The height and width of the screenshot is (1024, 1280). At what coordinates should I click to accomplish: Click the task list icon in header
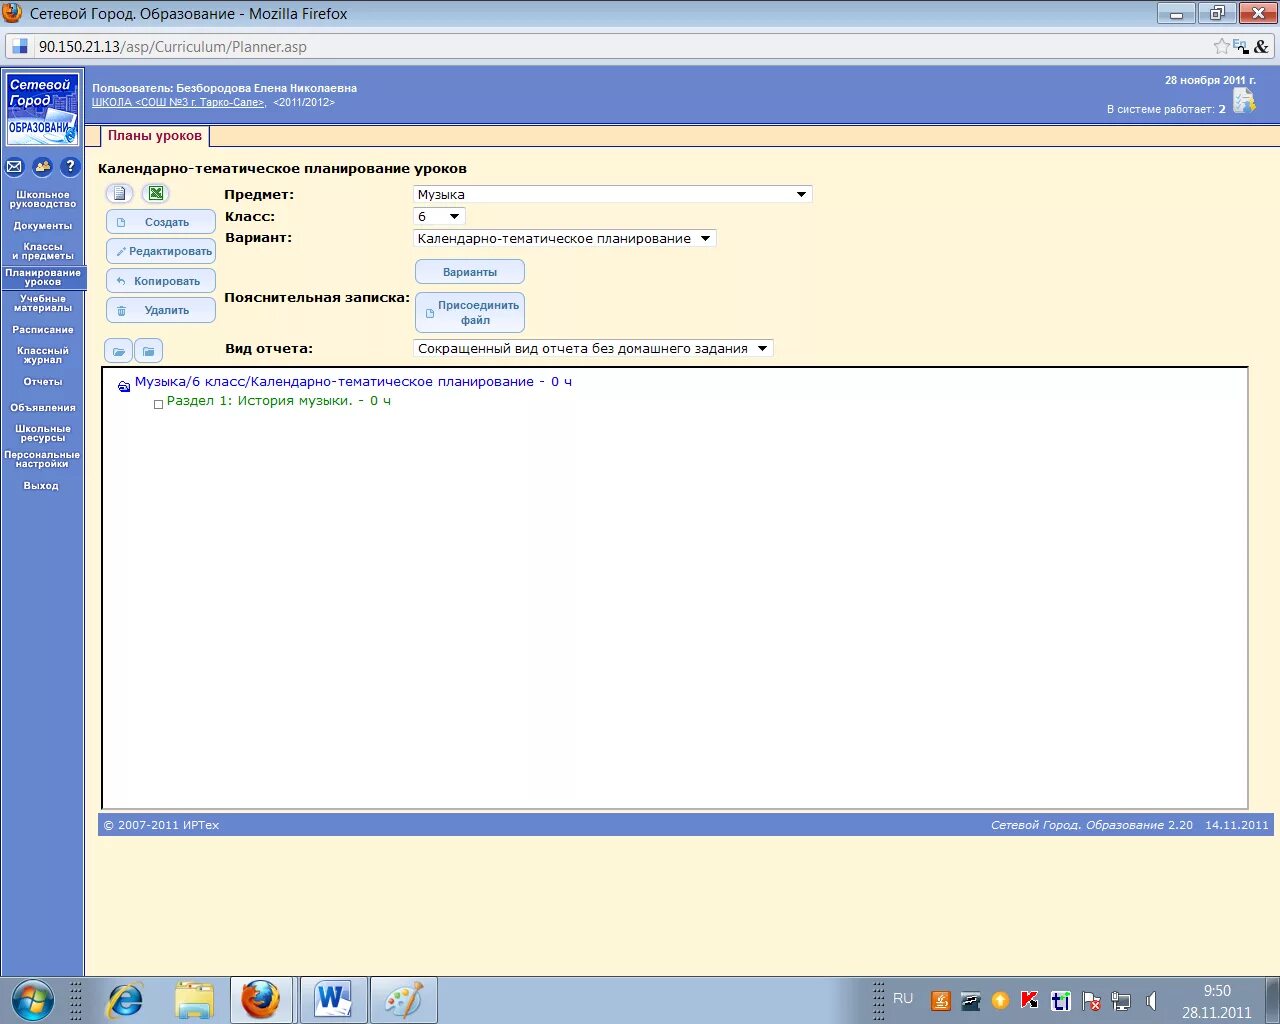(x=1244, y=100)
